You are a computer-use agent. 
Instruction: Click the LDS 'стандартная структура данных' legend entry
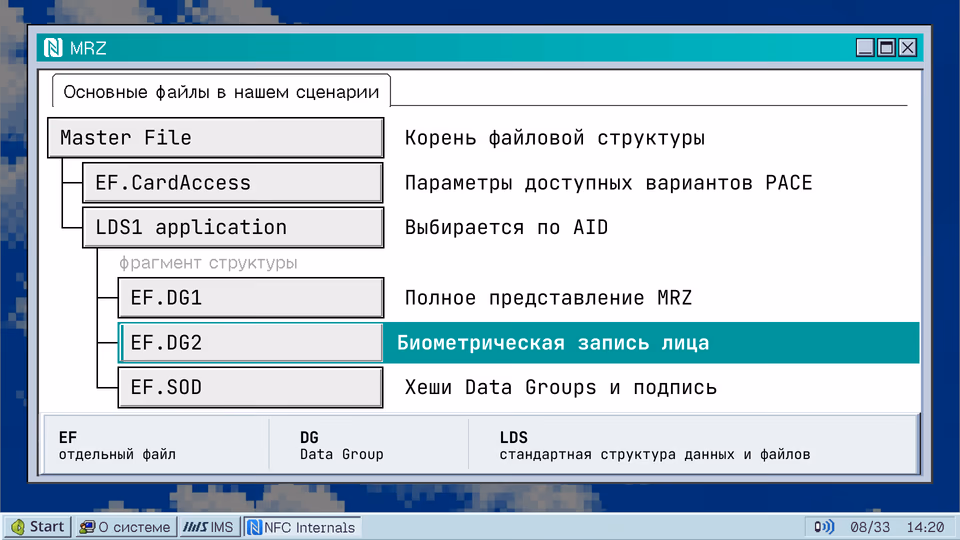(x=655, y=445)
